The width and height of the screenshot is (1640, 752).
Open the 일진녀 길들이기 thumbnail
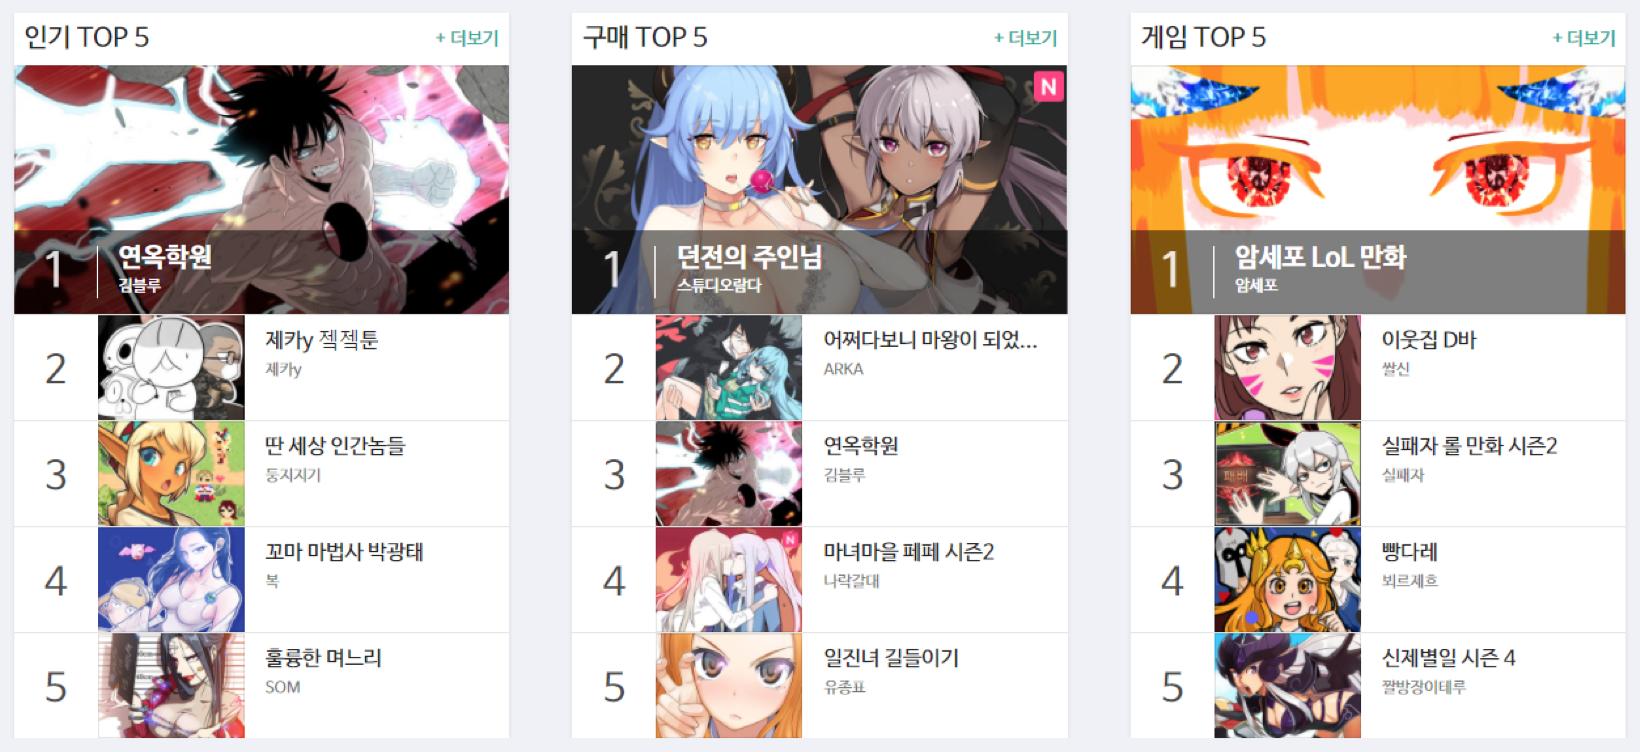pyautogui.click(x=729, y=686)
